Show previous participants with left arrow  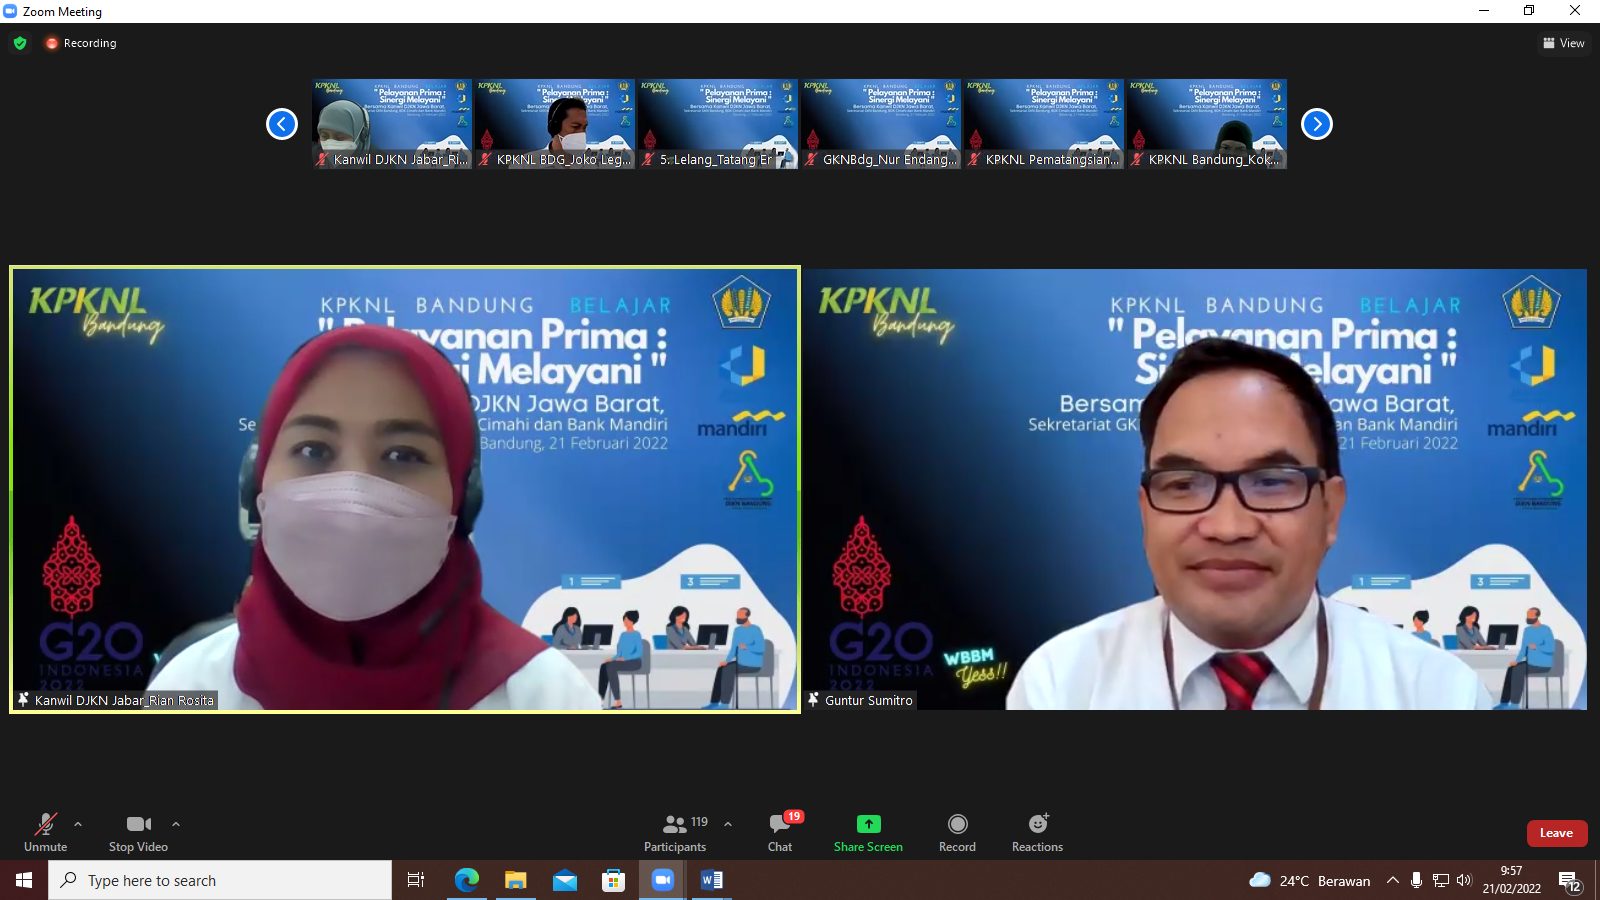pyautogui.click(x=282, y=124)
